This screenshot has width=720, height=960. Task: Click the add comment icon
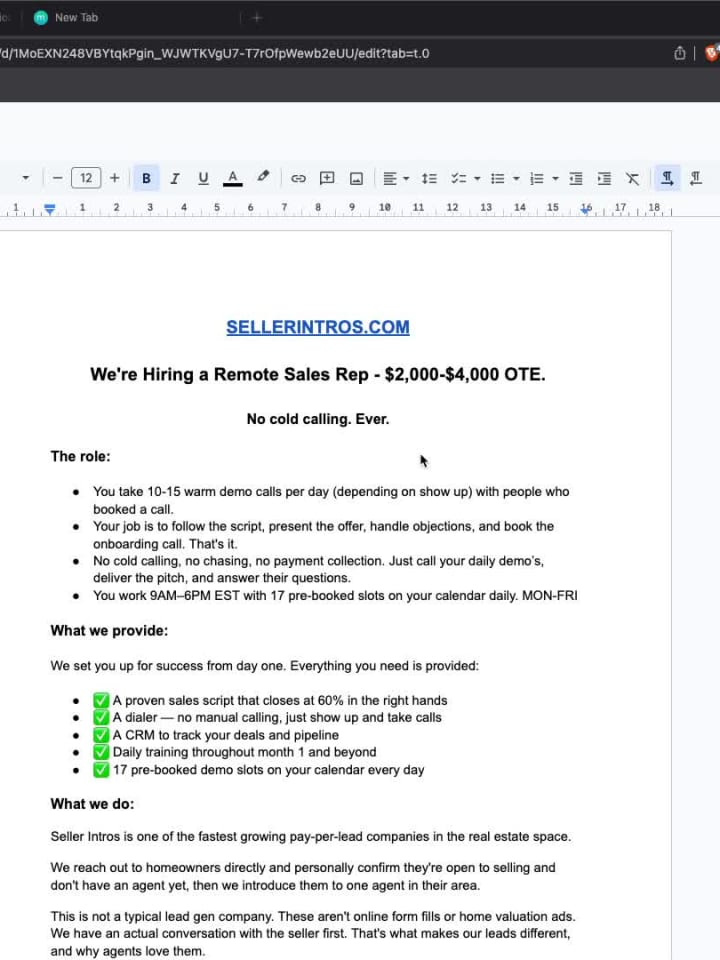pyautogui.click(x=327, y=178)
